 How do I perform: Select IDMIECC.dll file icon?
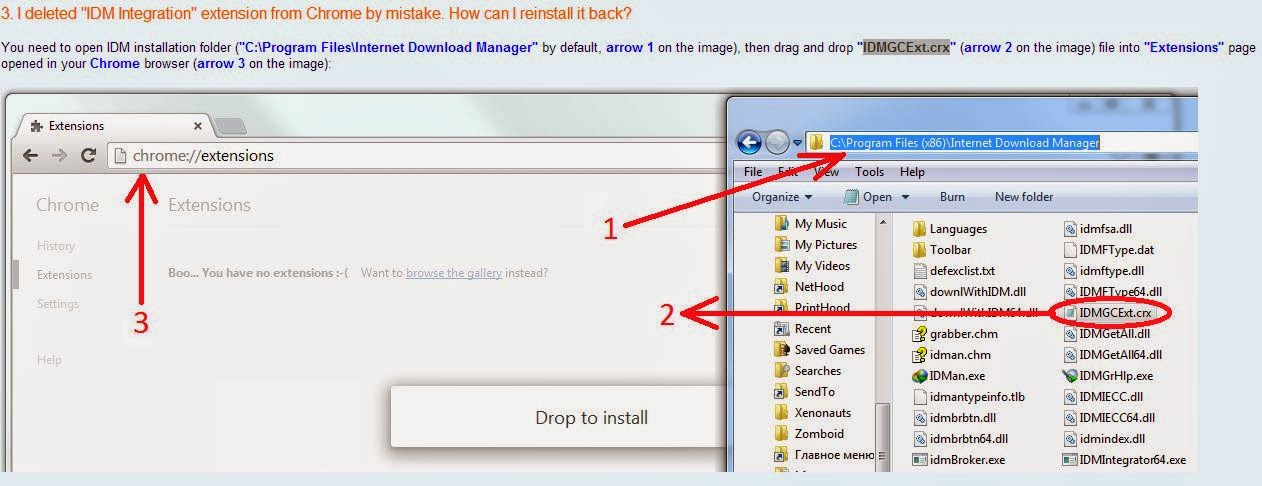click(x=1070, y=397)
